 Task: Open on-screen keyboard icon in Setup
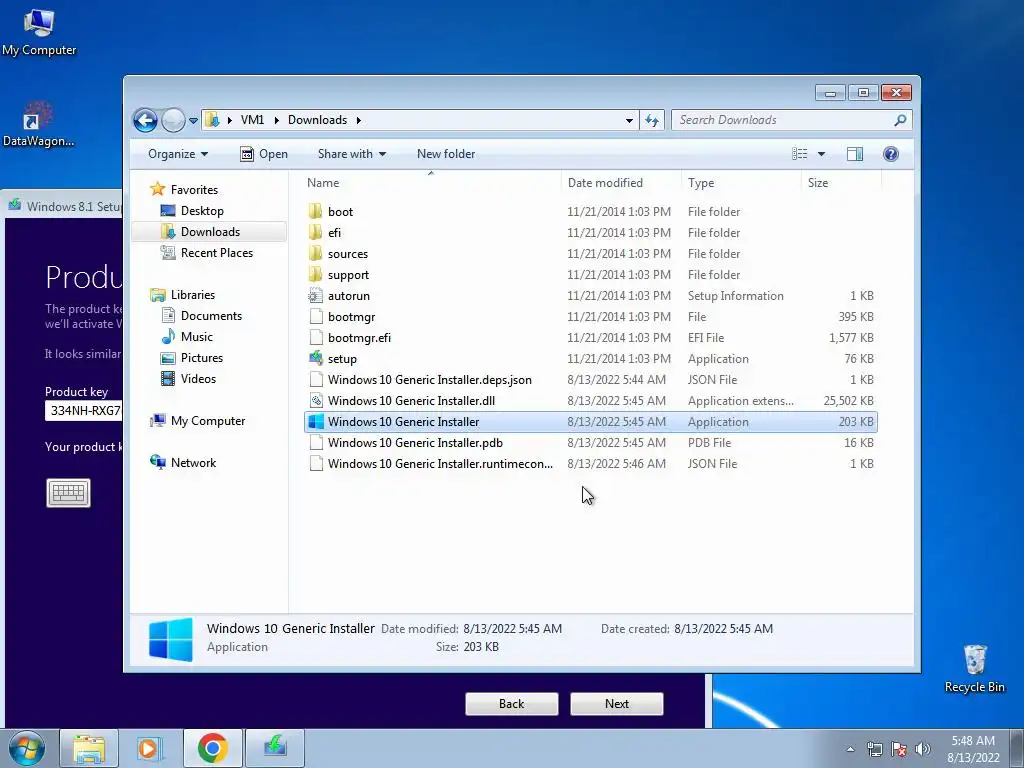[x=69, y=493]
